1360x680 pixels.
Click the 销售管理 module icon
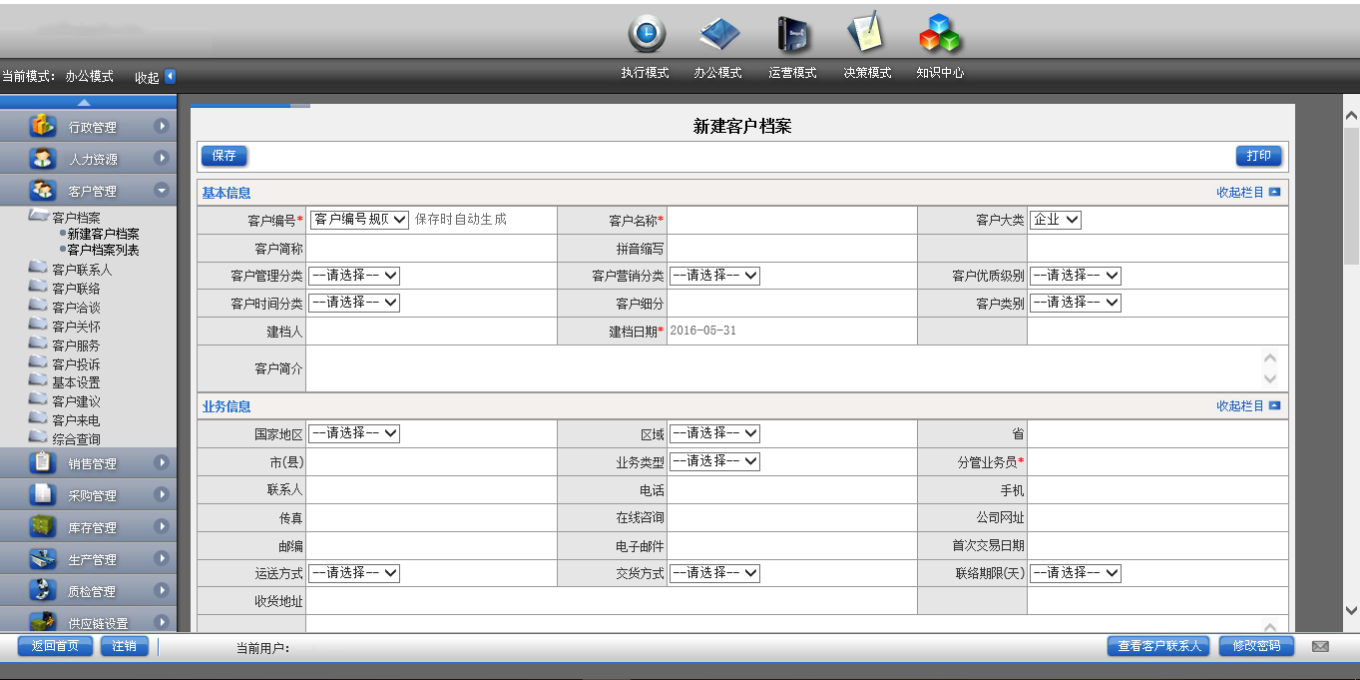42,463
